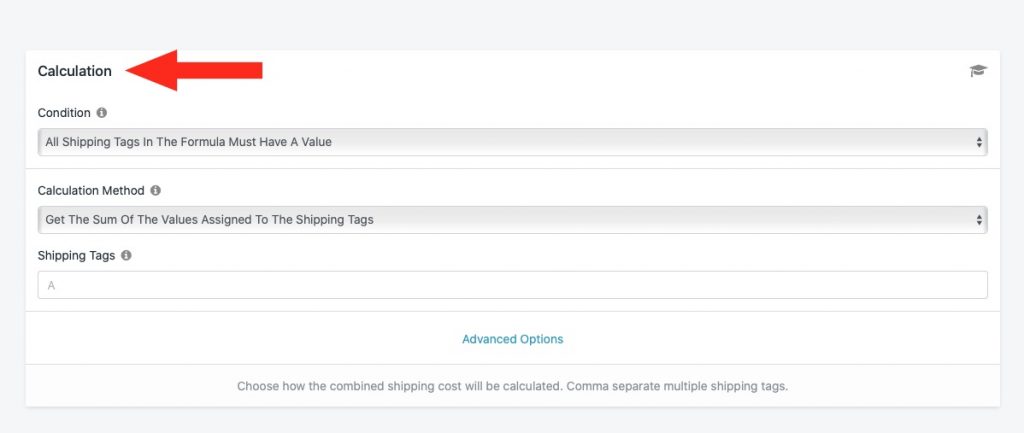Open the Condition dropdown
The width and height of the screenshot is (1024, 433).
pos(512,142)
